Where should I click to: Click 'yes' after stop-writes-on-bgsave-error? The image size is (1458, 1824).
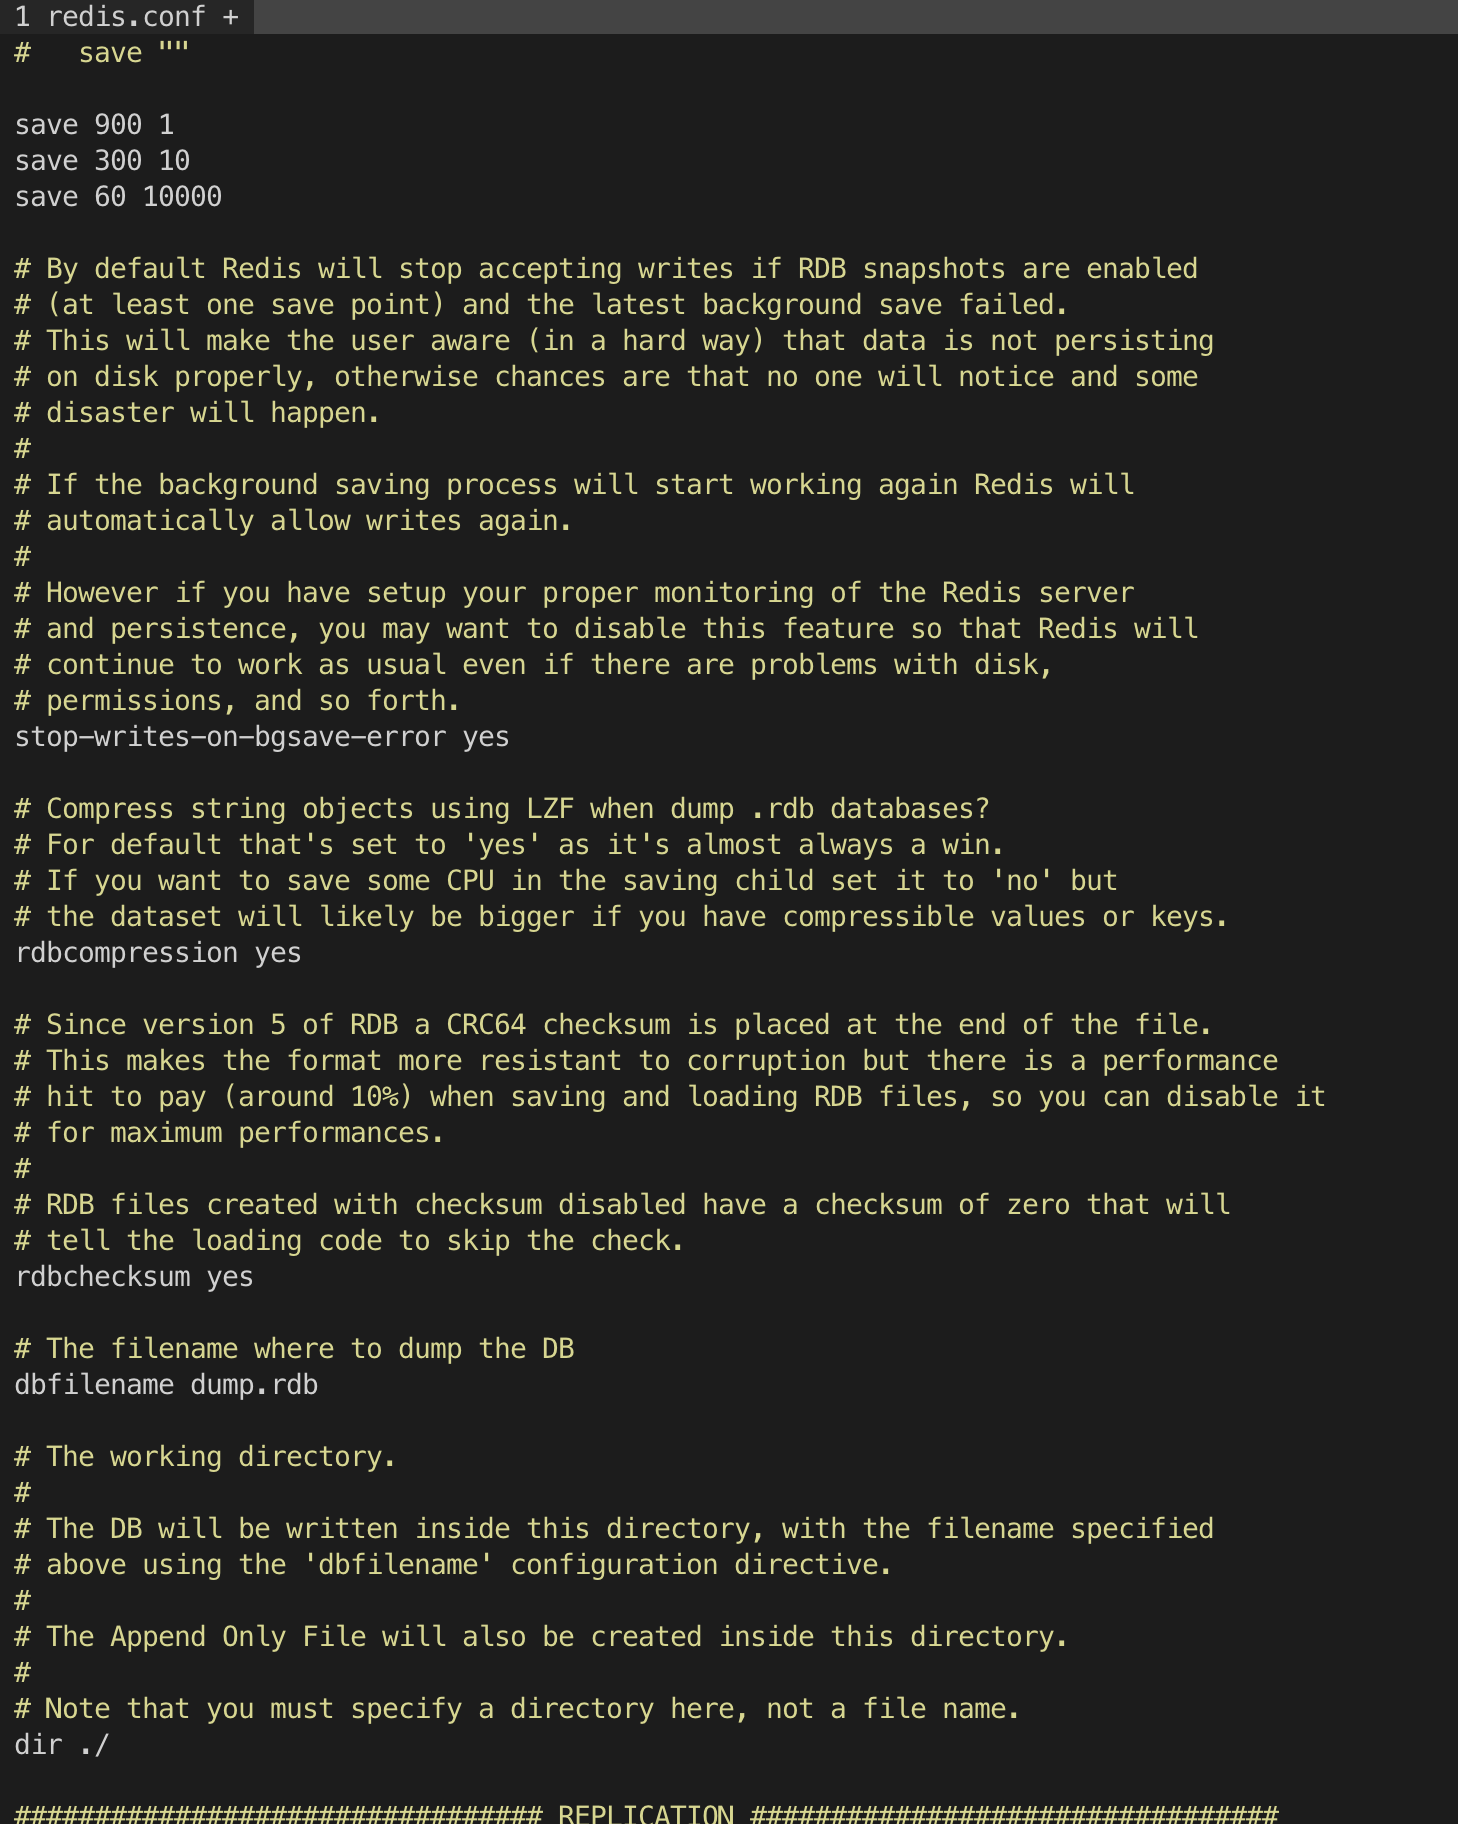pyautogui.click(x=486, y=737)
